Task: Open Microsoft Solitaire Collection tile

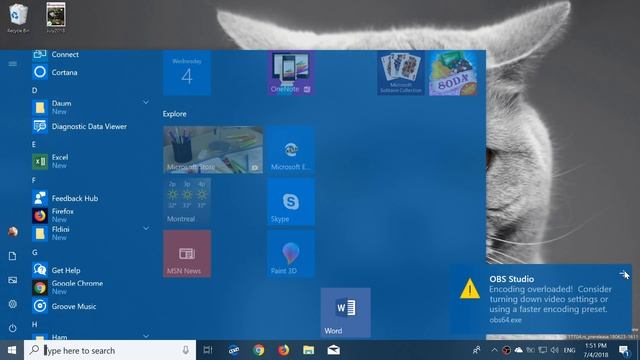Action: tap(400, 73)
